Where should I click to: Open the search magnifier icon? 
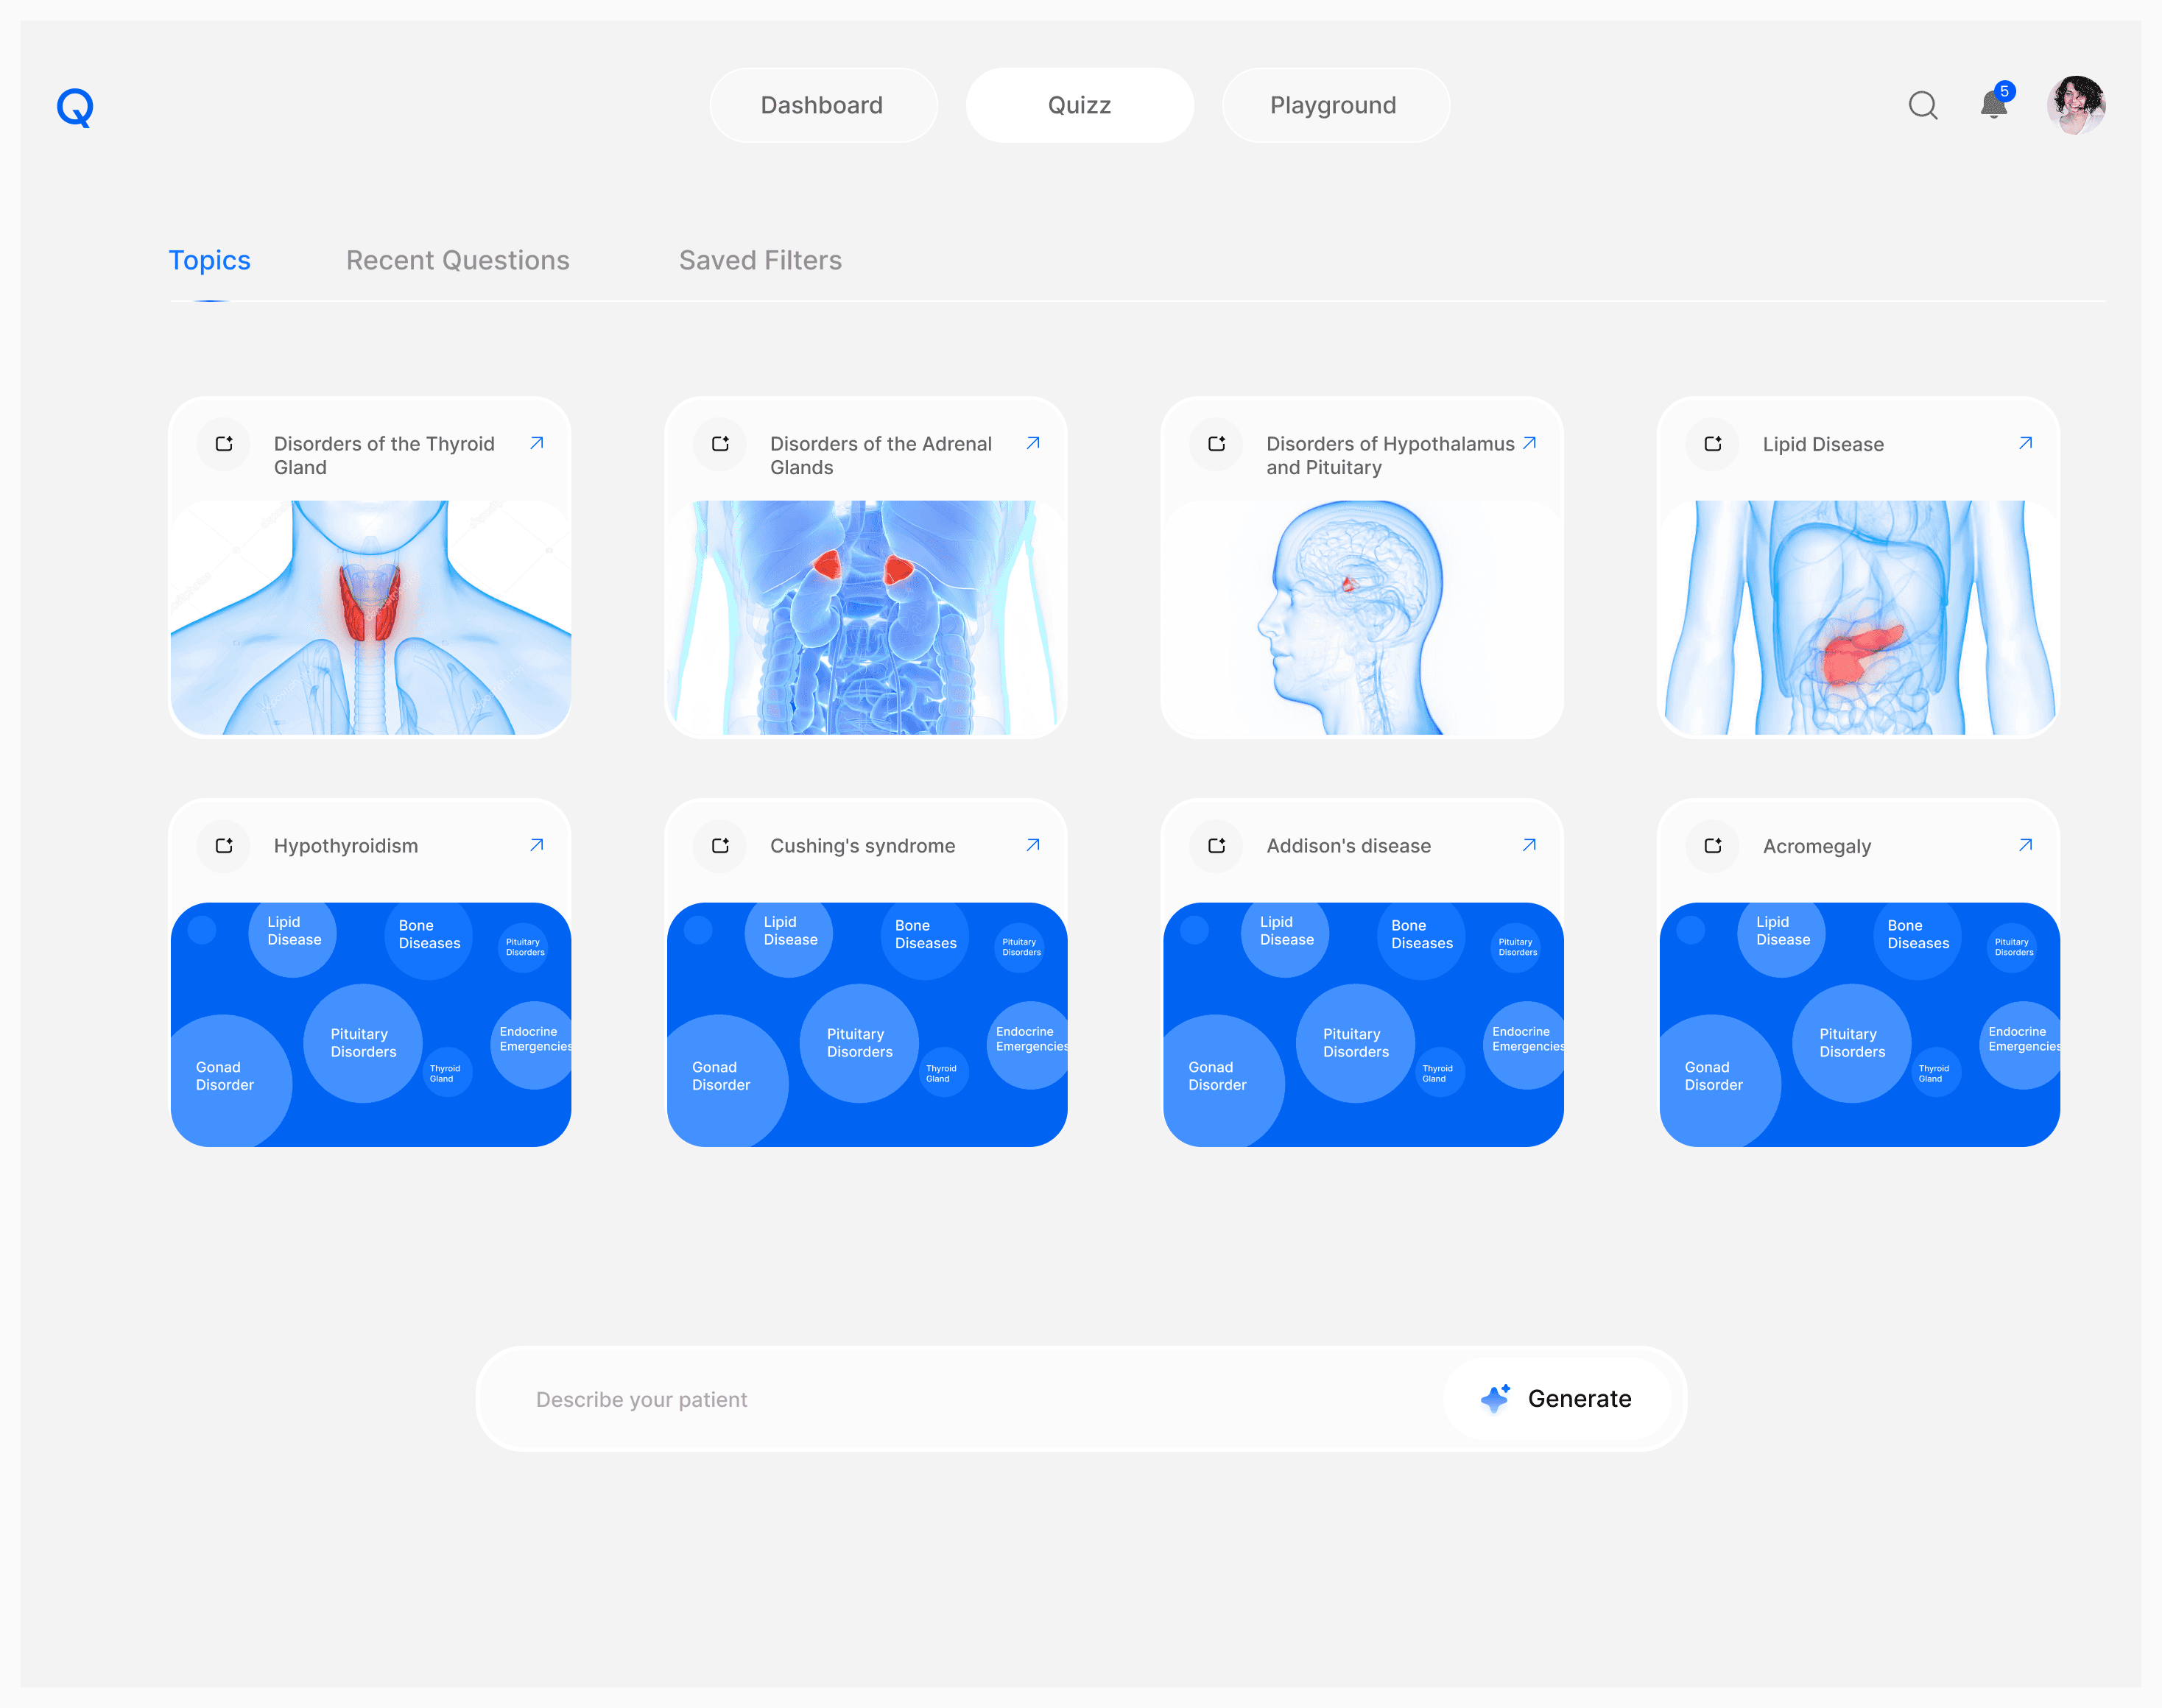(1922, 105)
